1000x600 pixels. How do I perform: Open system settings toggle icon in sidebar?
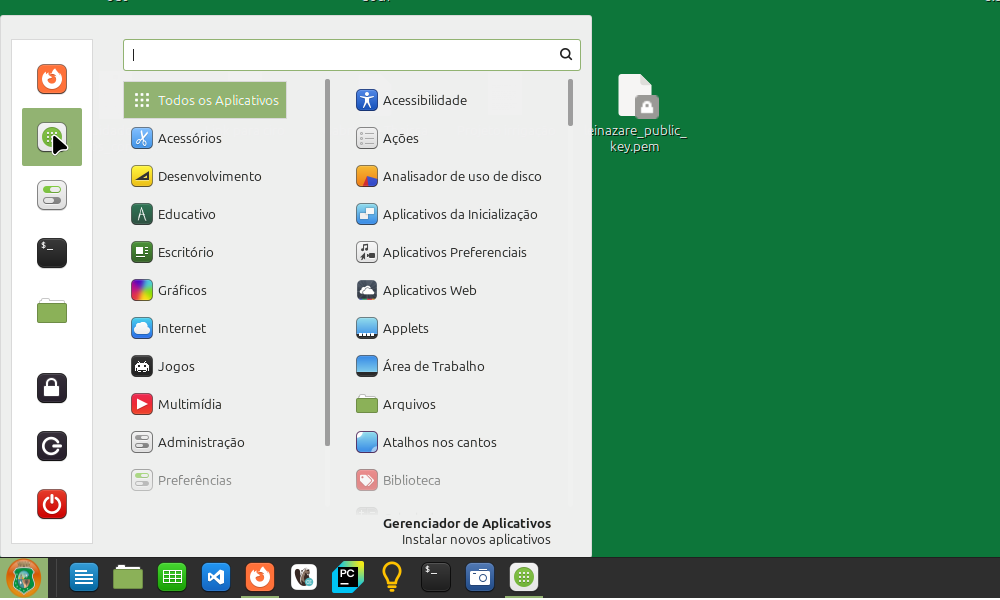point(52,195)
